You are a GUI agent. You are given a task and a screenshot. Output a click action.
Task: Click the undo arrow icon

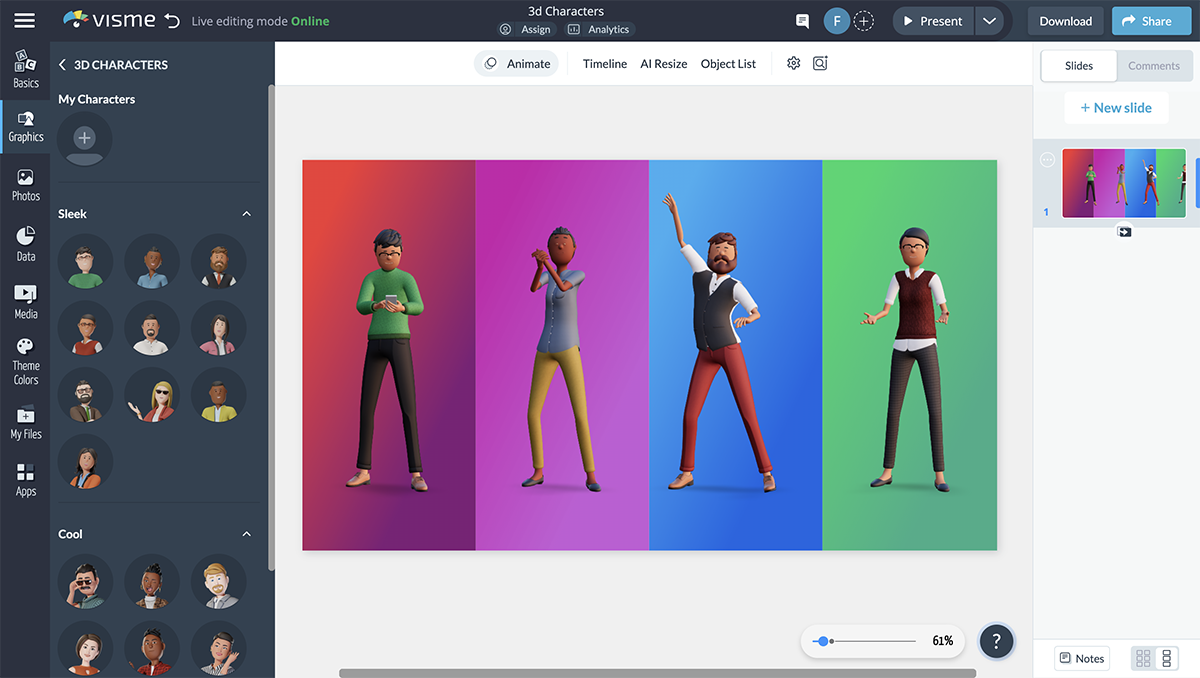(x=172, y=21)
